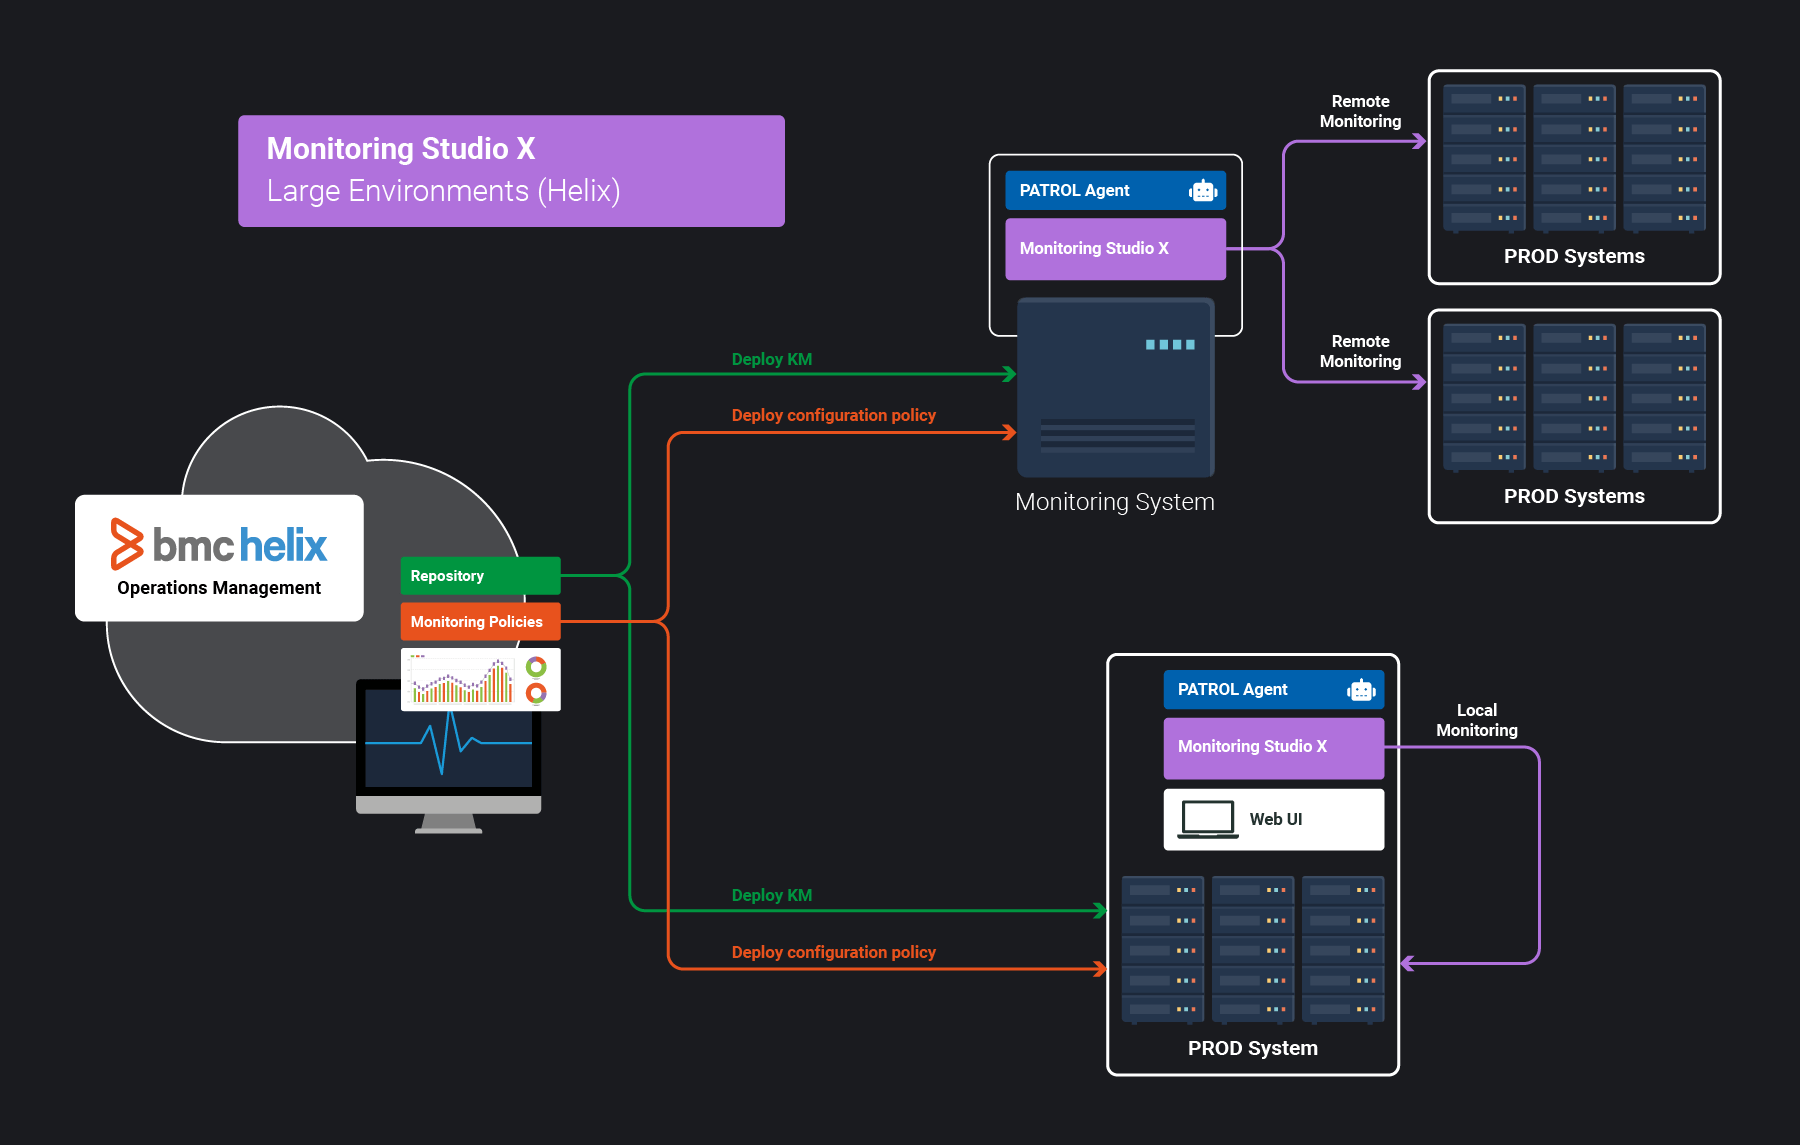Click the PROD System caption text

[x=1252, y=1048]
